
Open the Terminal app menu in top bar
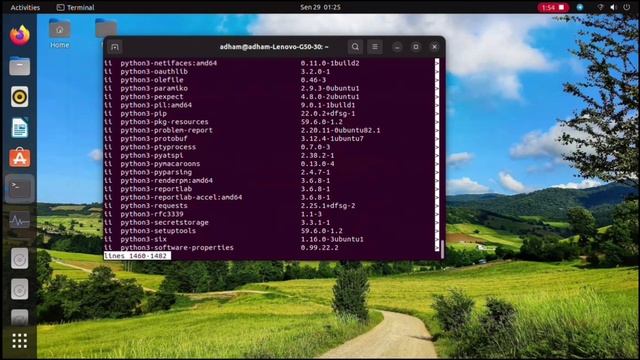[x=75, y=7]
